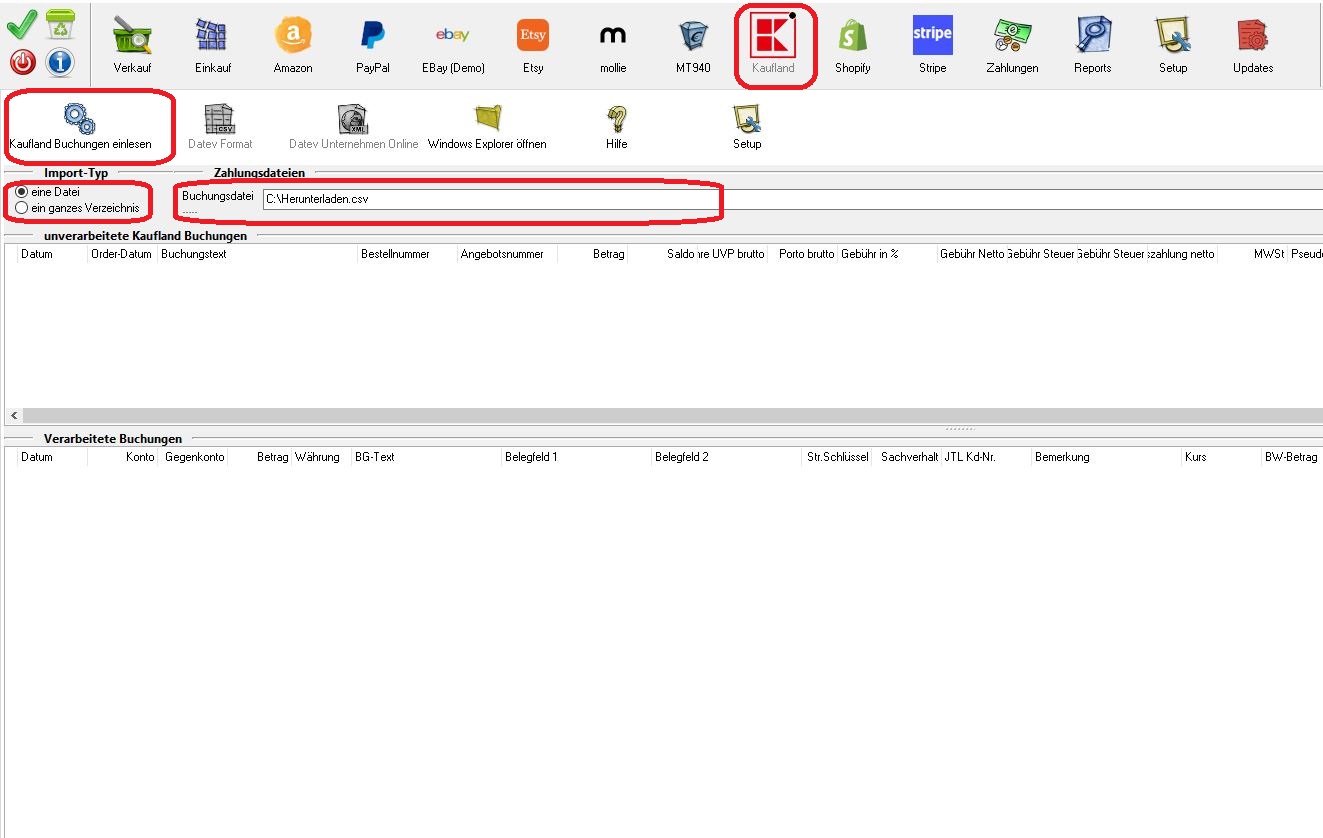Image resolution: width=1323 pixels, height=838 pixels.
Task: Choose 'ein ganzes Verzeichnis' radio option
Action: (x=22, y=207)
